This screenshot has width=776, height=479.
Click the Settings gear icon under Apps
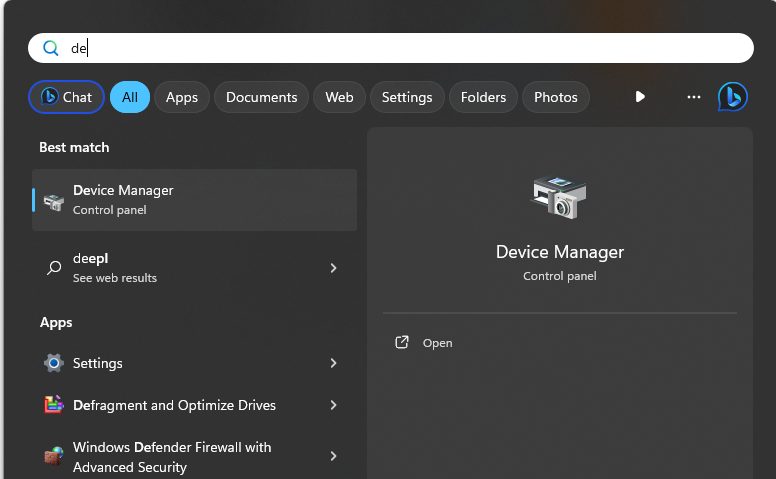[54, 363]
